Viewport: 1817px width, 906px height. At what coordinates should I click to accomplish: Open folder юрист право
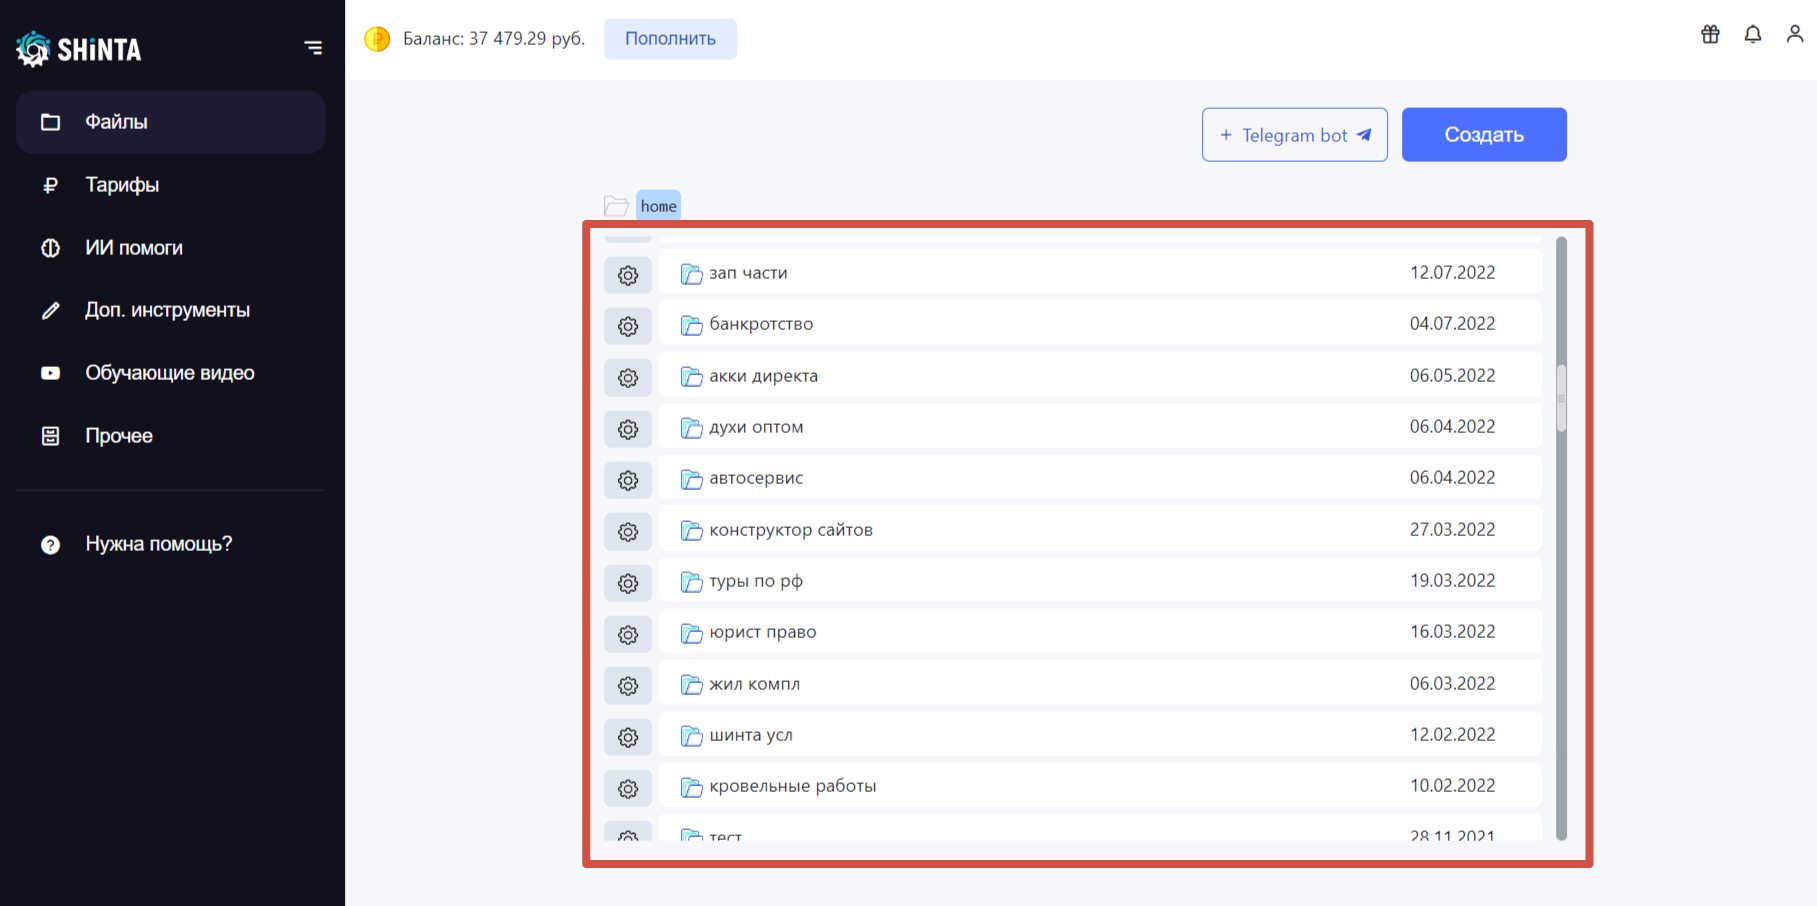[1100, 632]
